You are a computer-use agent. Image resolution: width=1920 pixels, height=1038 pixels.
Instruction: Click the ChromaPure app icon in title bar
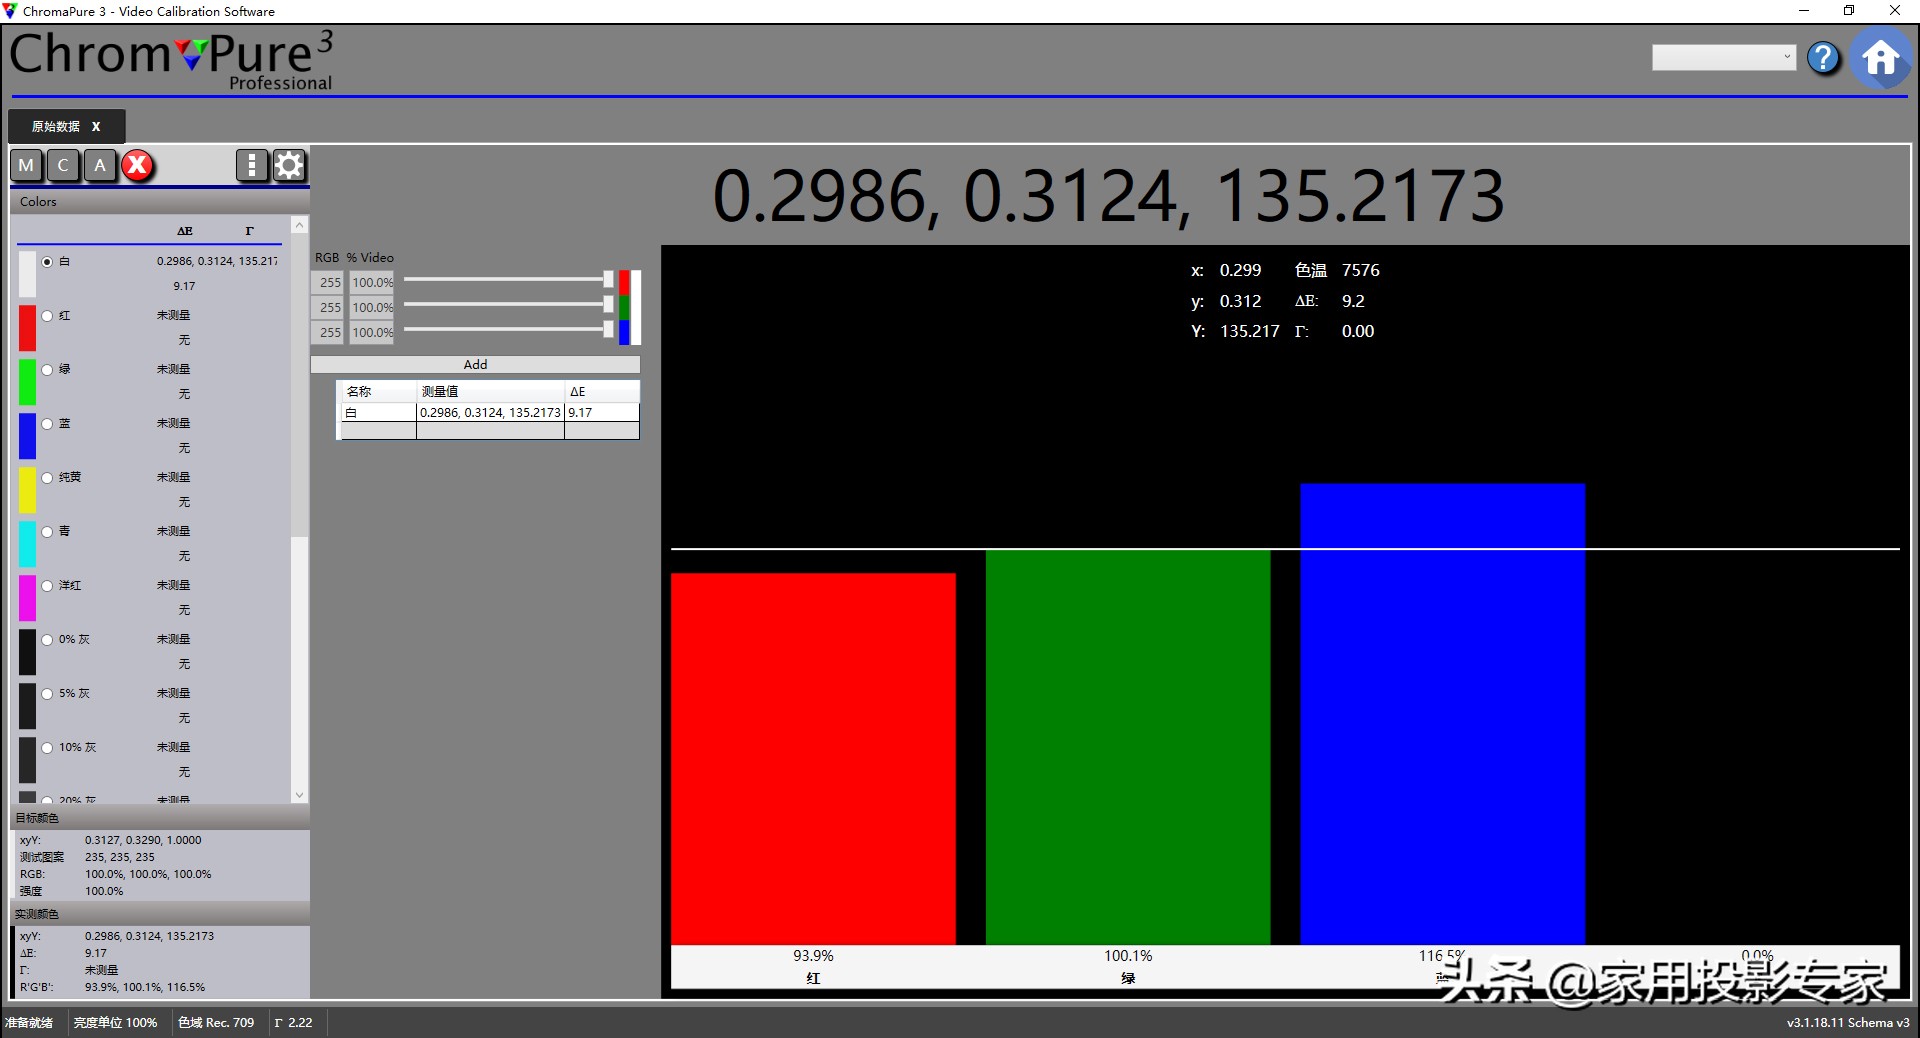(11, 11)
